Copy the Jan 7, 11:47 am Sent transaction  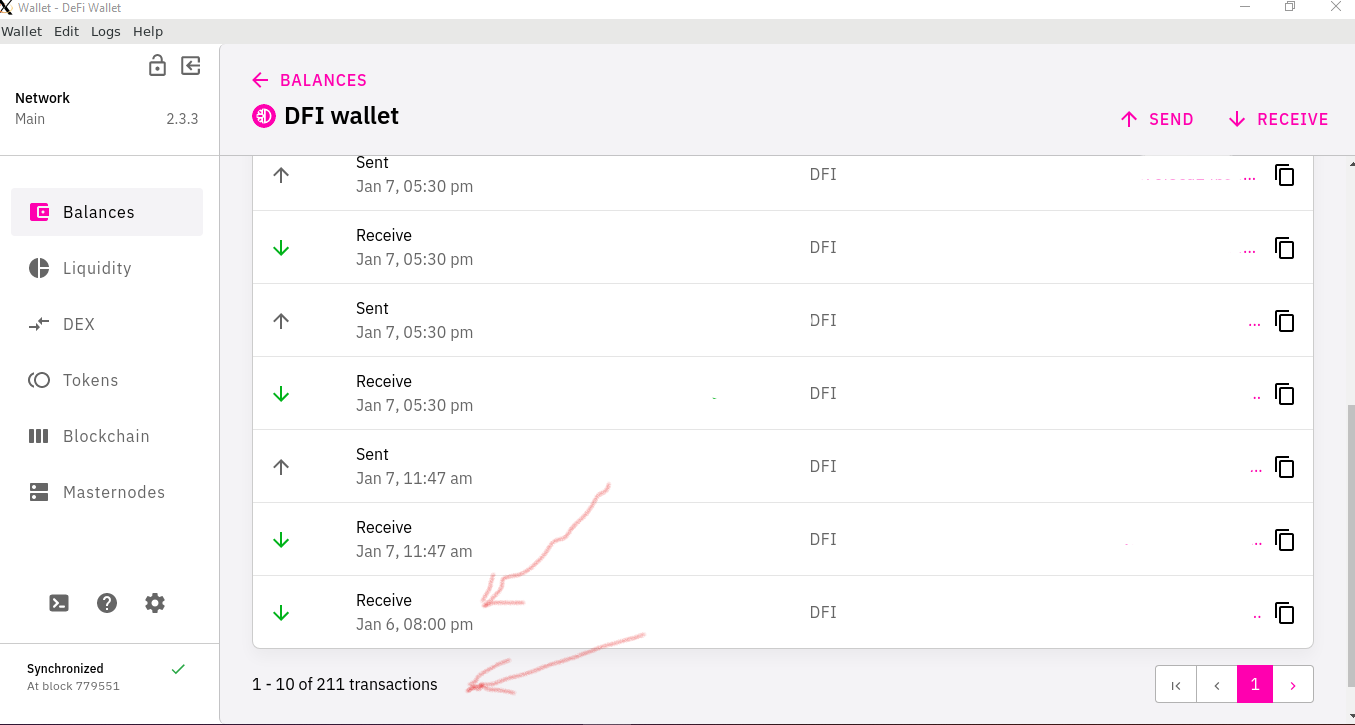[1285, 467]
